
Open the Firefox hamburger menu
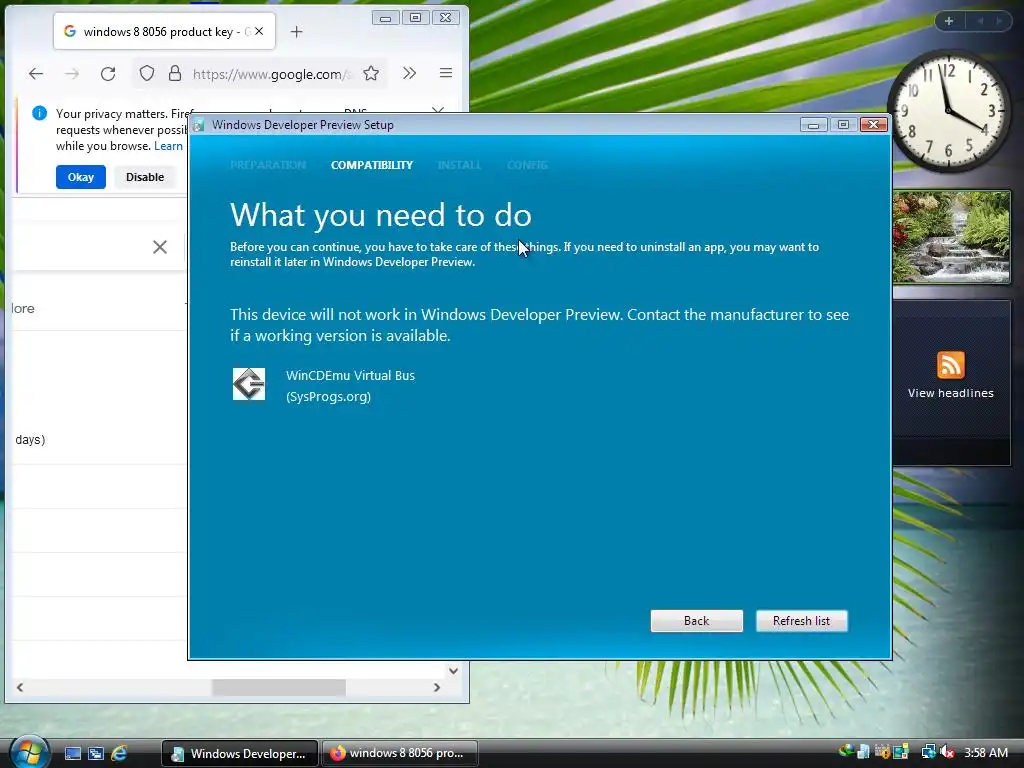pyautogui.click(x=446, y=73)
